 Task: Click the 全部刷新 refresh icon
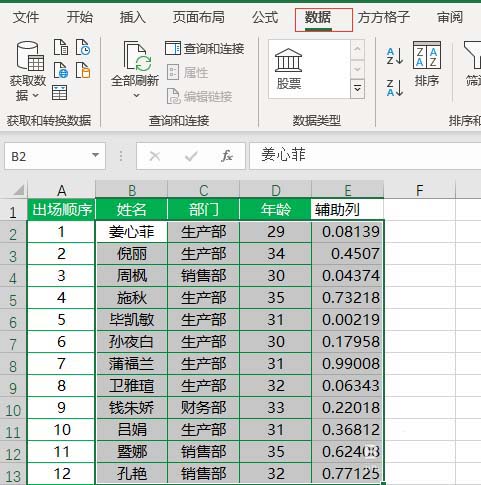[x=135, y=56]
